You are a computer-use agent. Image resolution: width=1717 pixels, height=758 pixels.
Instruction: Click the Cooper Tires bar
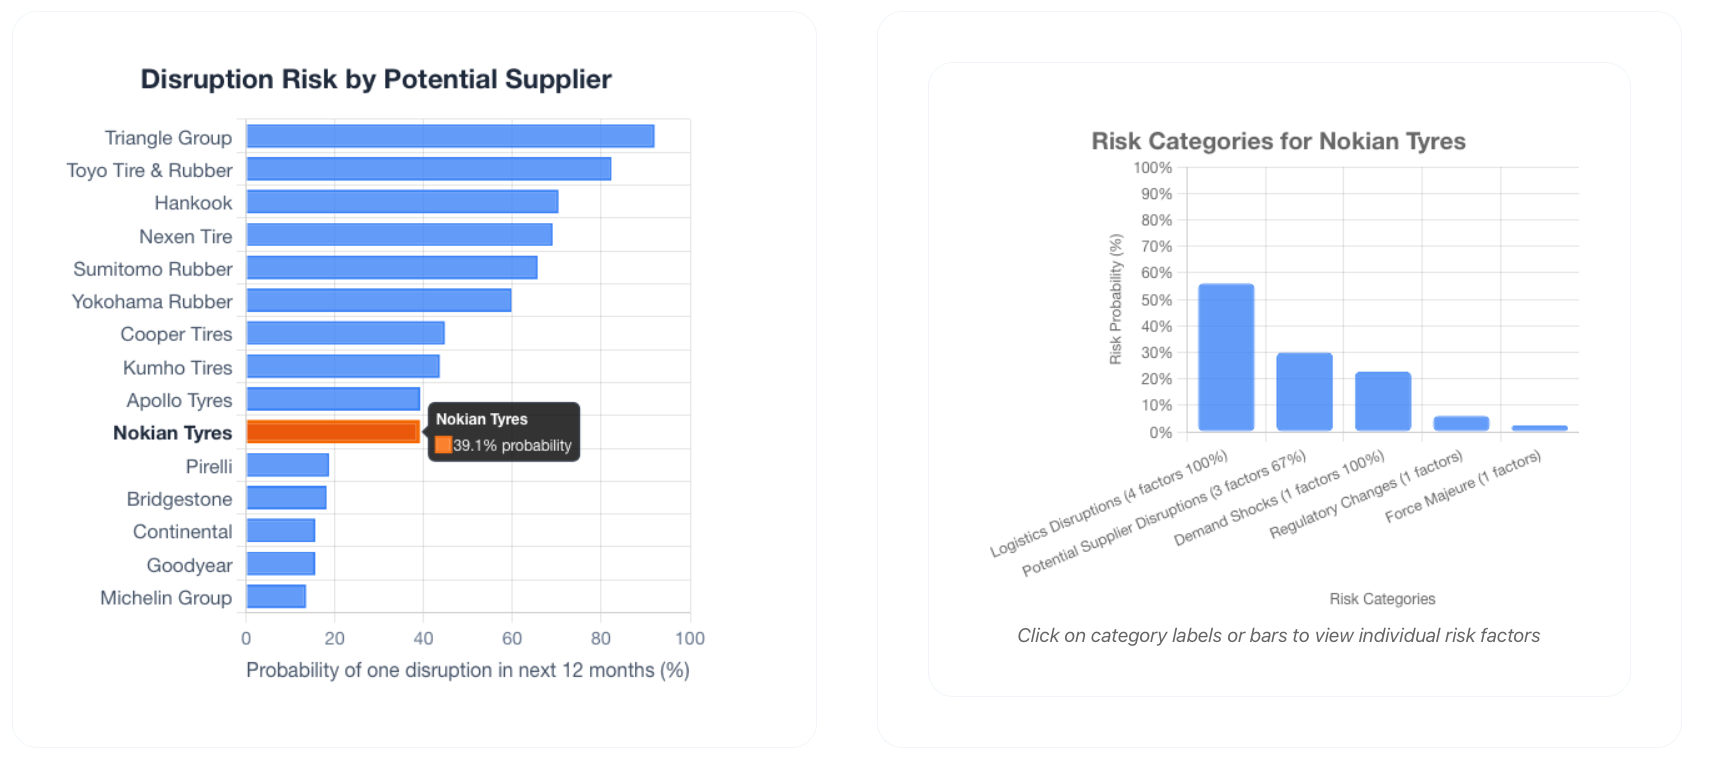tap(345, 333)
